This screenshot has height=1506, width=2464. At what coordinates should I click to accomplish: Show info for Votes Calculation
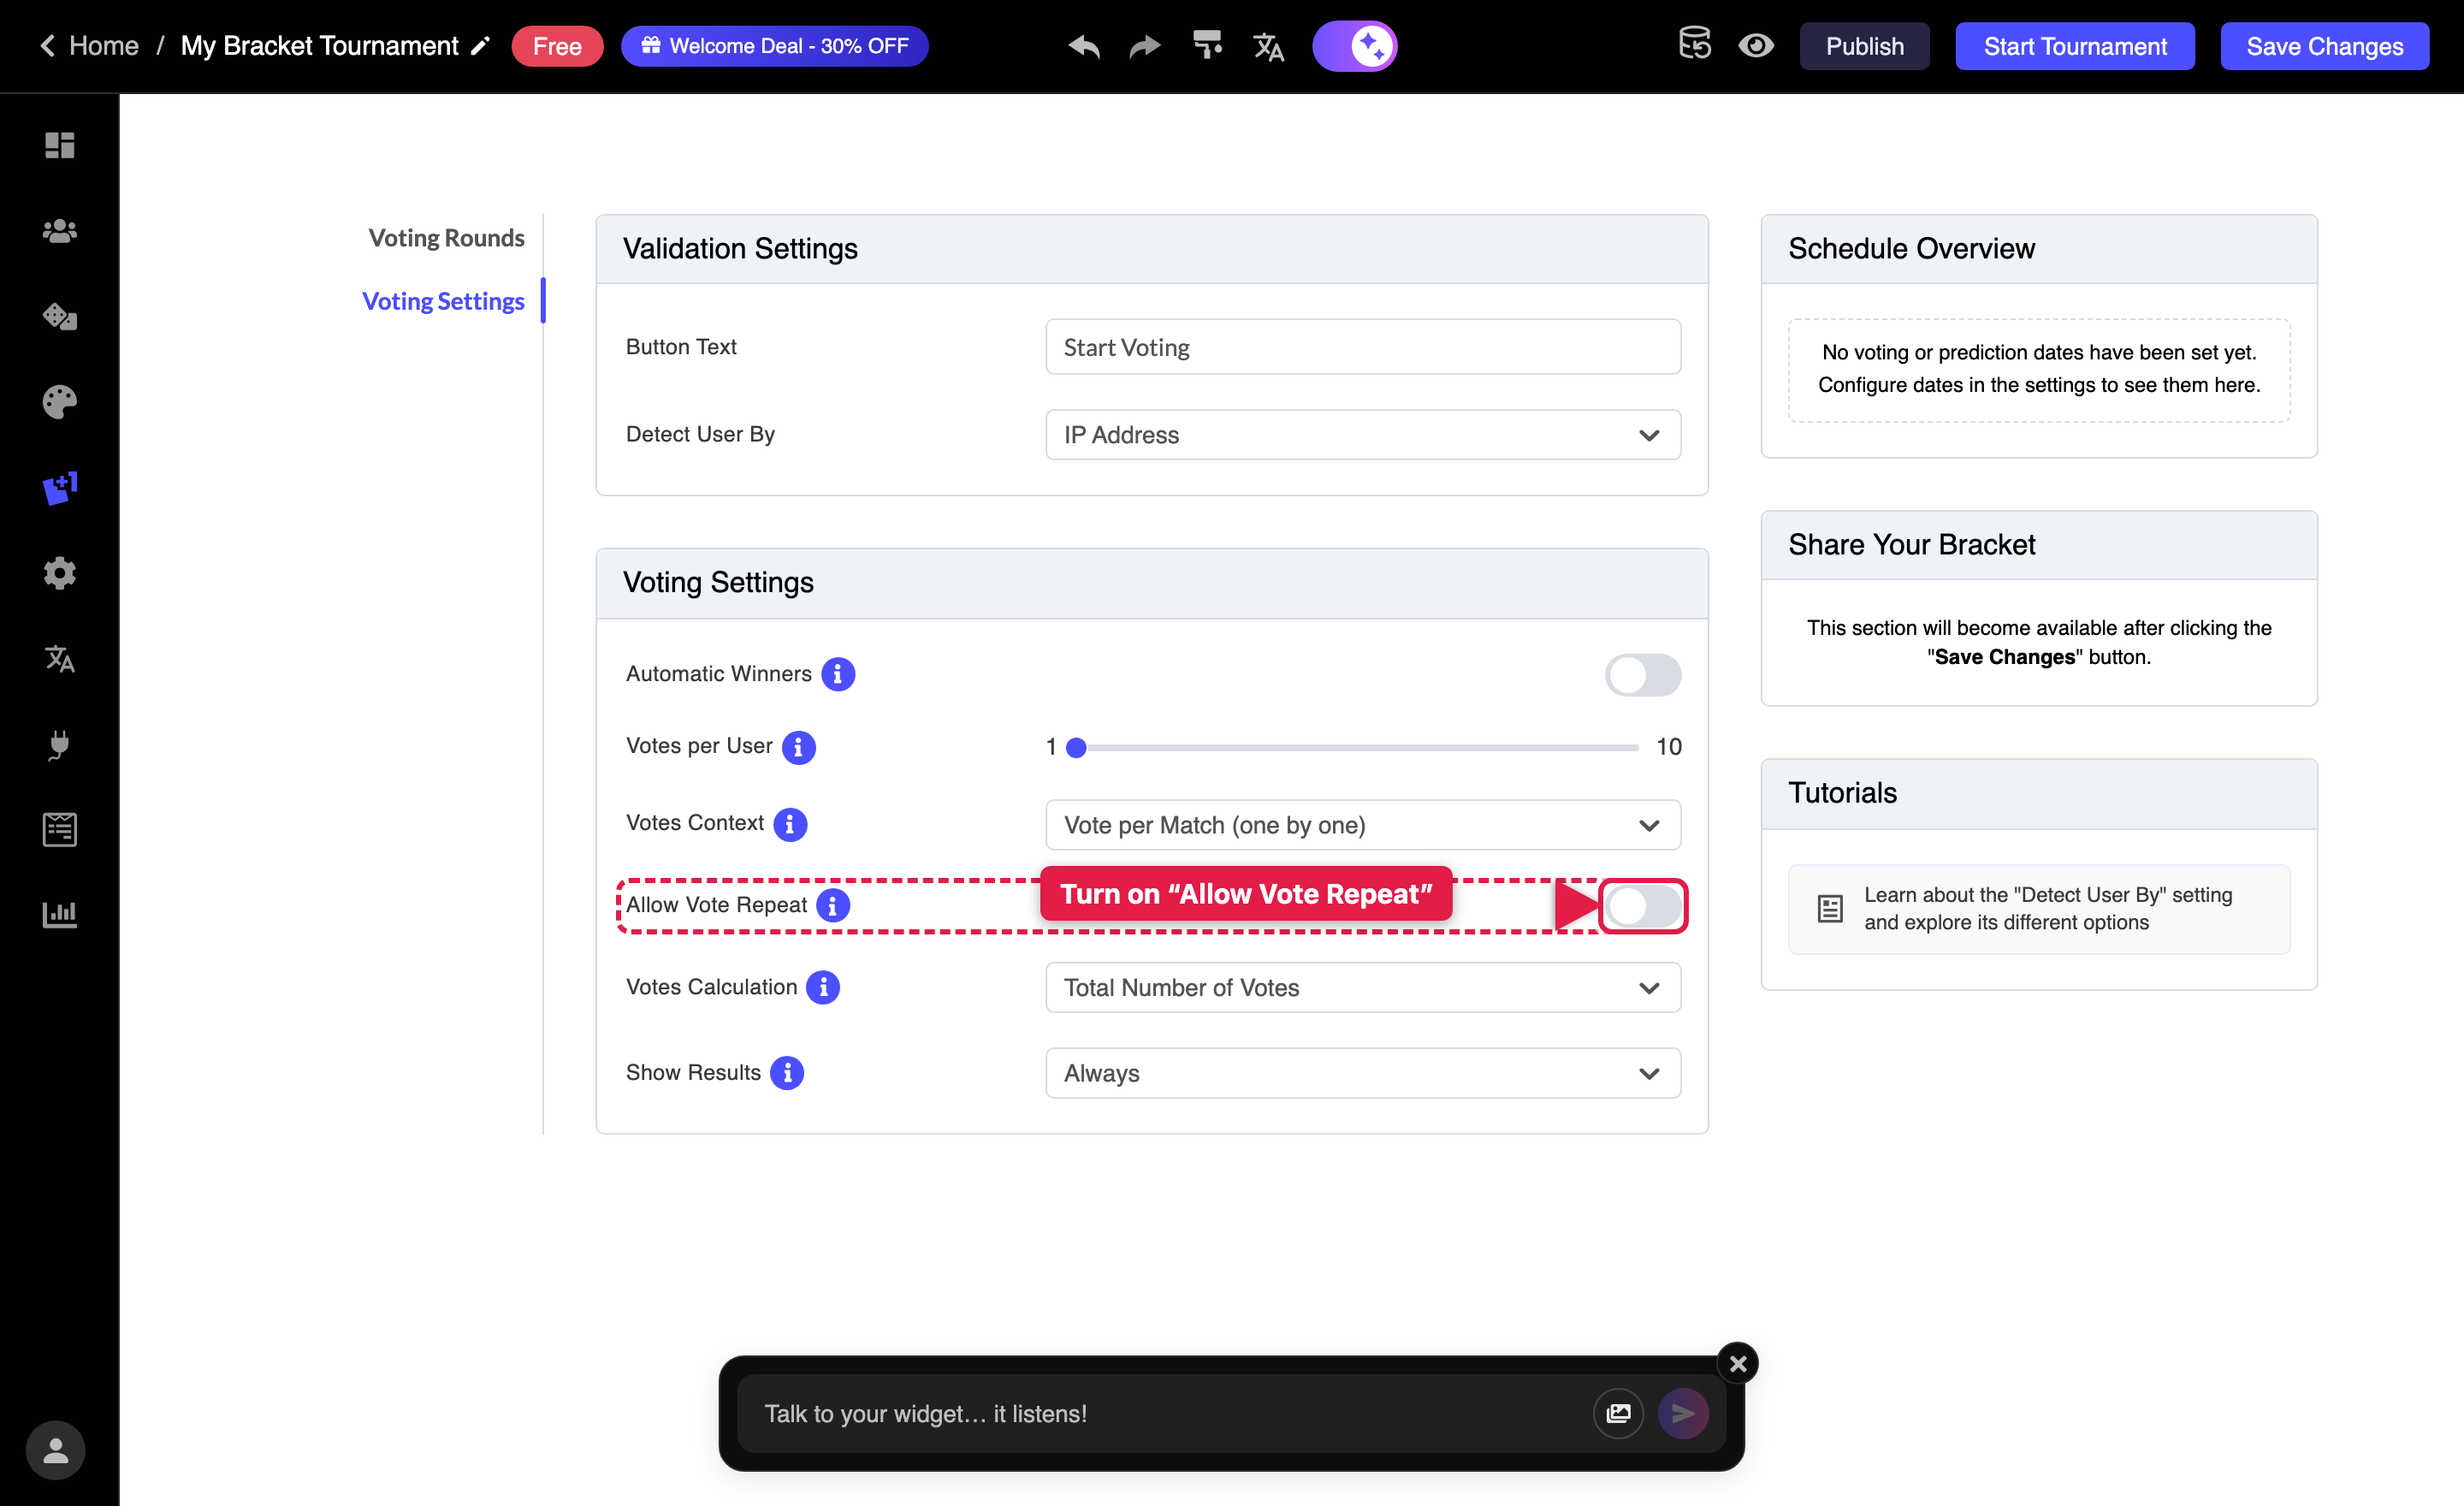[823, 988]
